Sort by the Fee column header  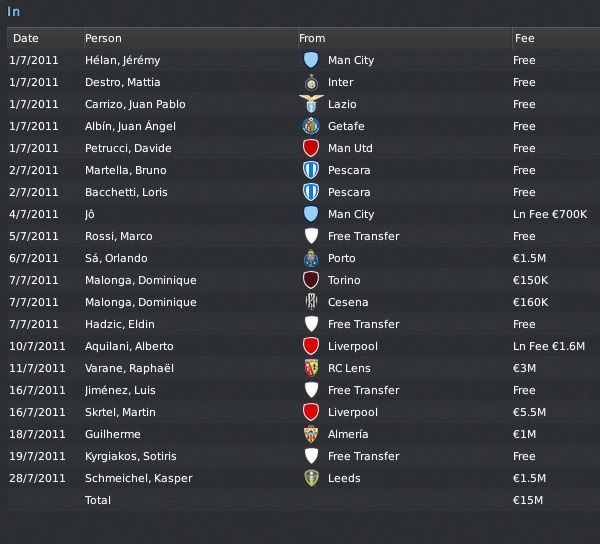pos(524,38)
